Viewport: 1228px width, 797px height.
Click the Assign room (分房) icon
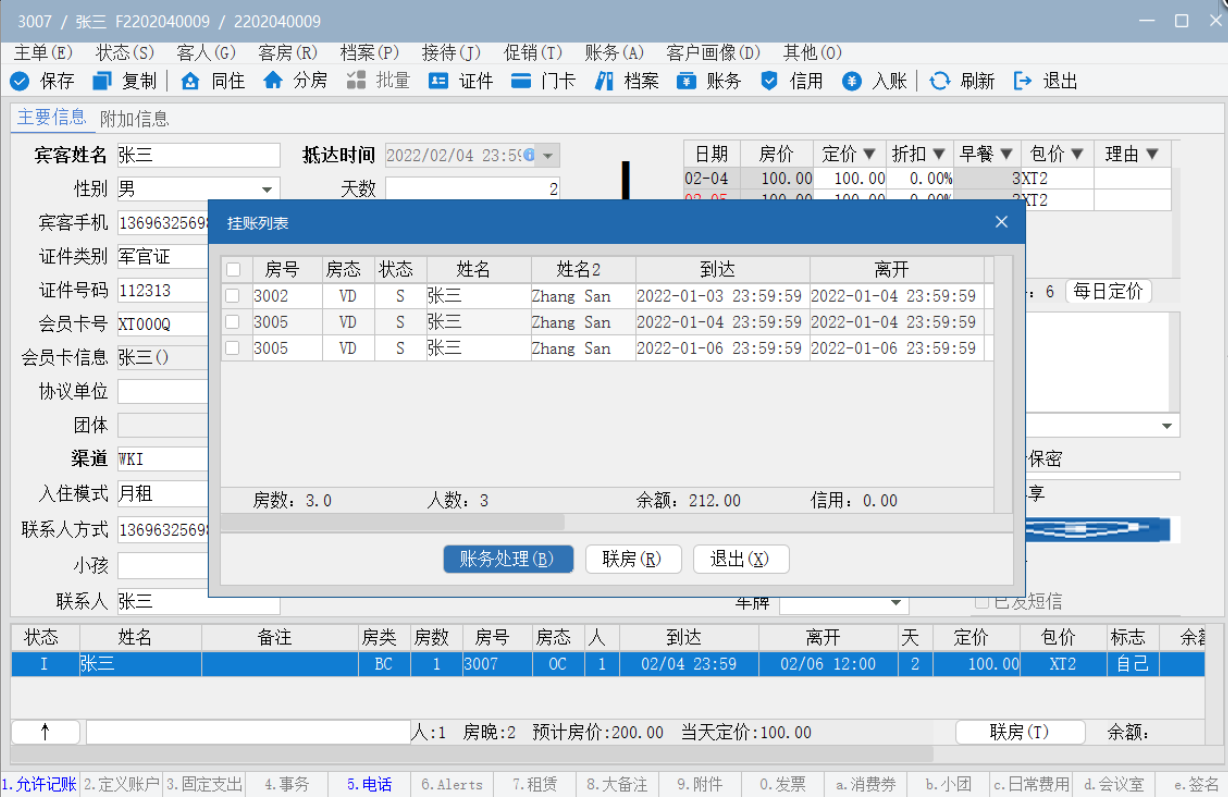point(273,81)
